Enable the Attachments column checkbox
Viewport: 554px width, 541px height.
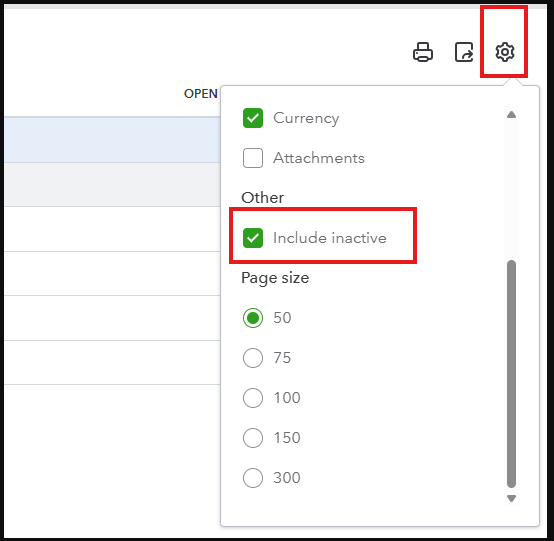point(253,158)
